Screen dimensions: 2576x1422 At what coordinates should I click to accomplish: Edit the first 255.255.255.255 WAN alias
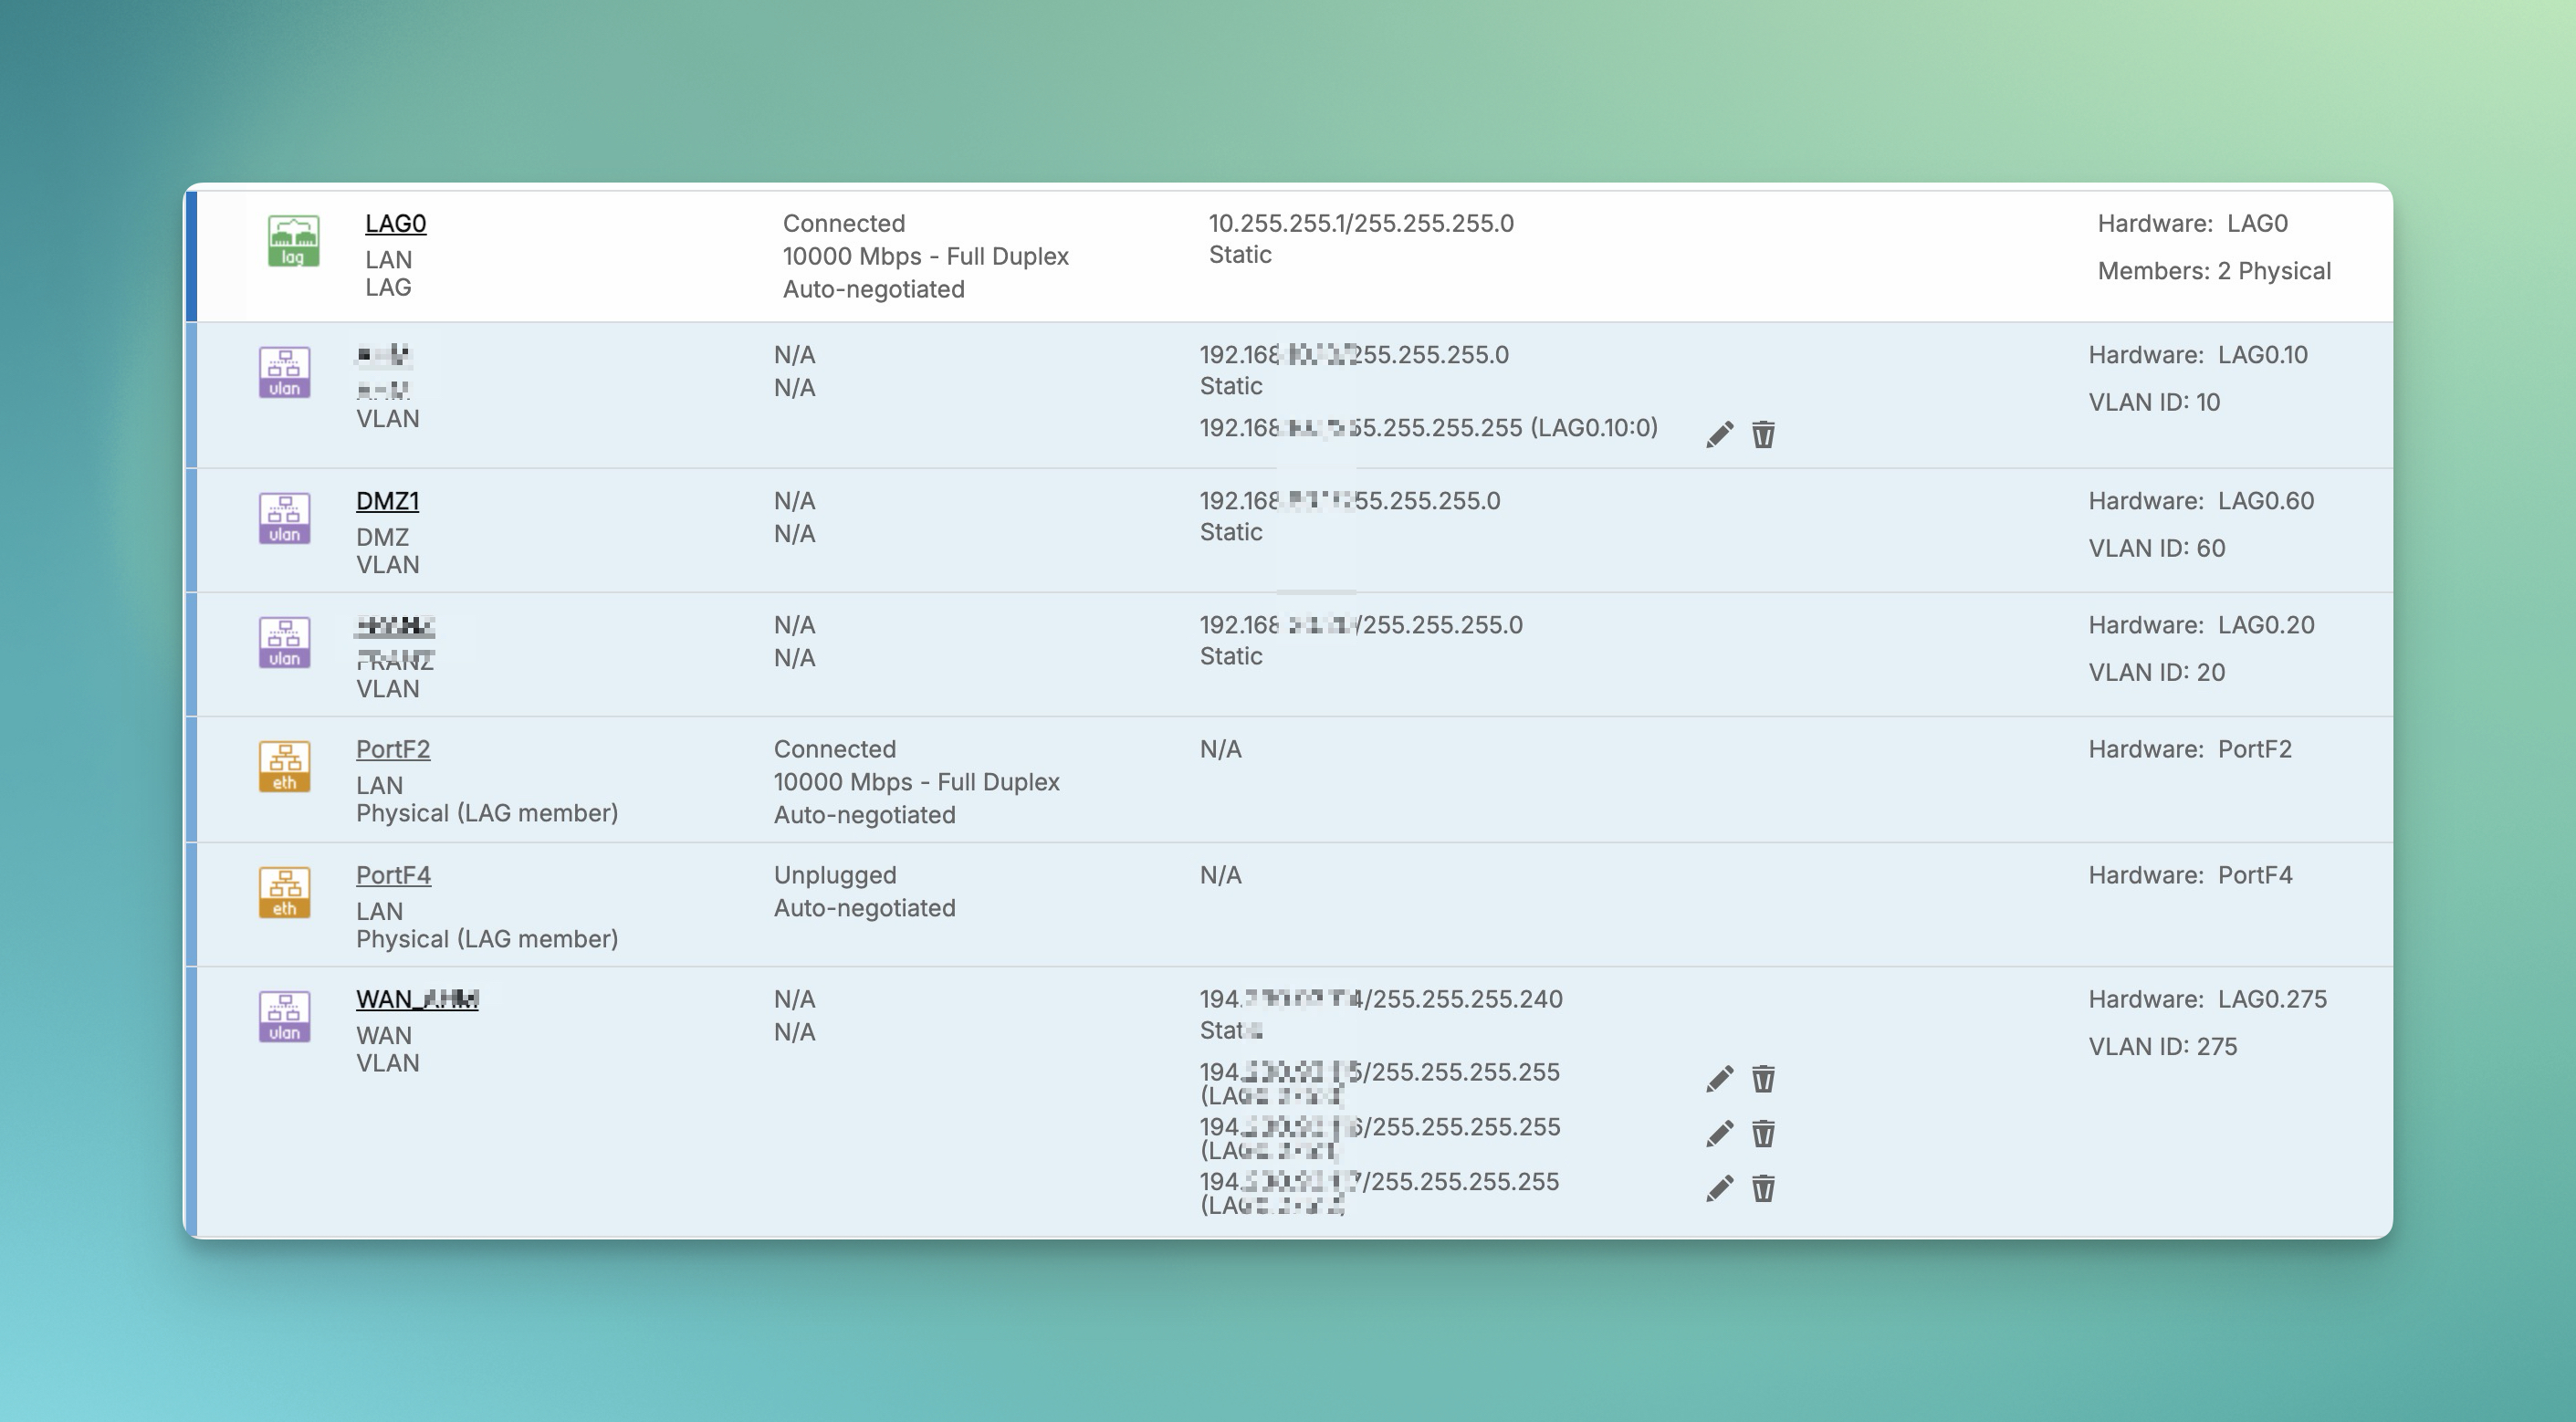(1719, 1078)
